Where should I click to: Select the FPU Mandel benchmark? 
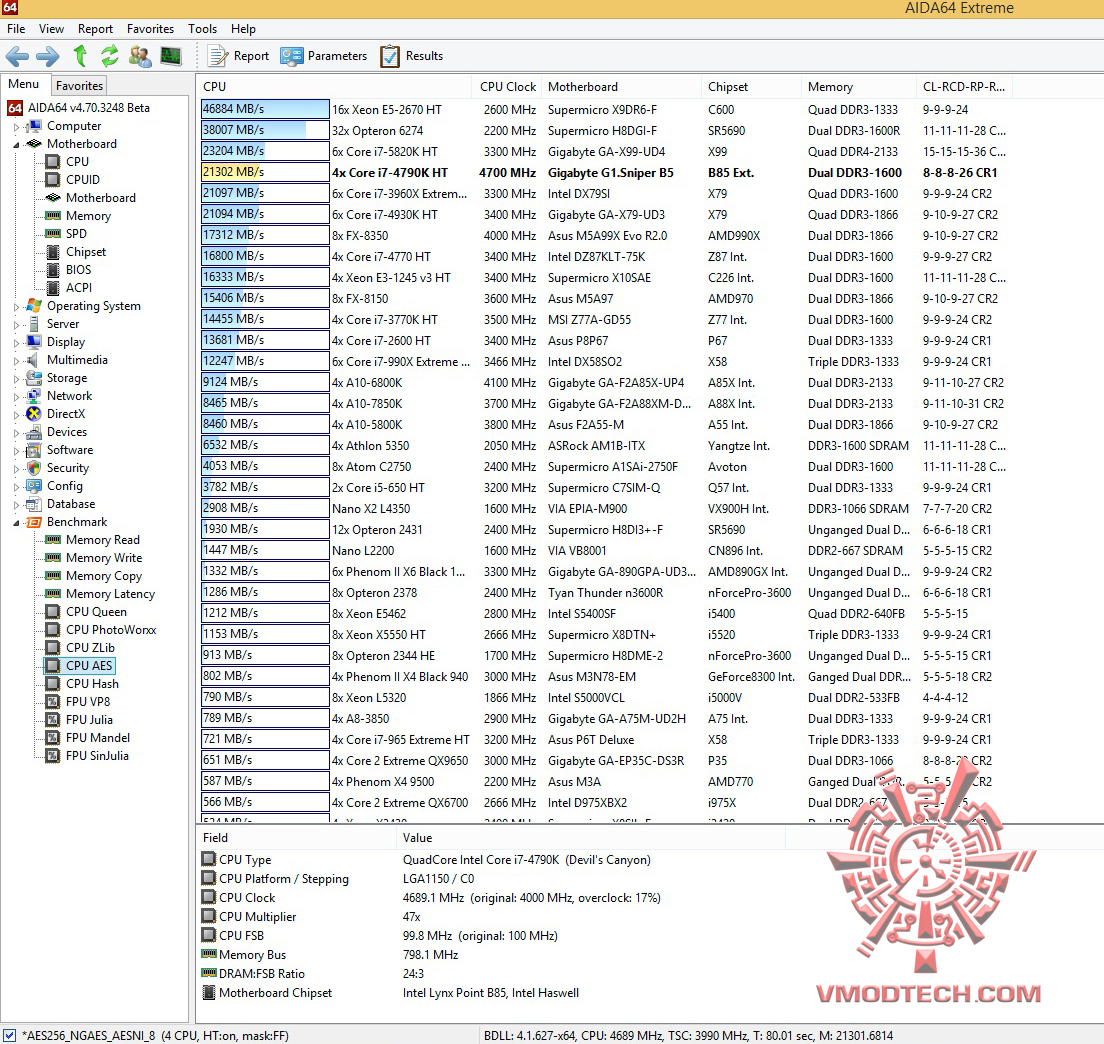98,737
